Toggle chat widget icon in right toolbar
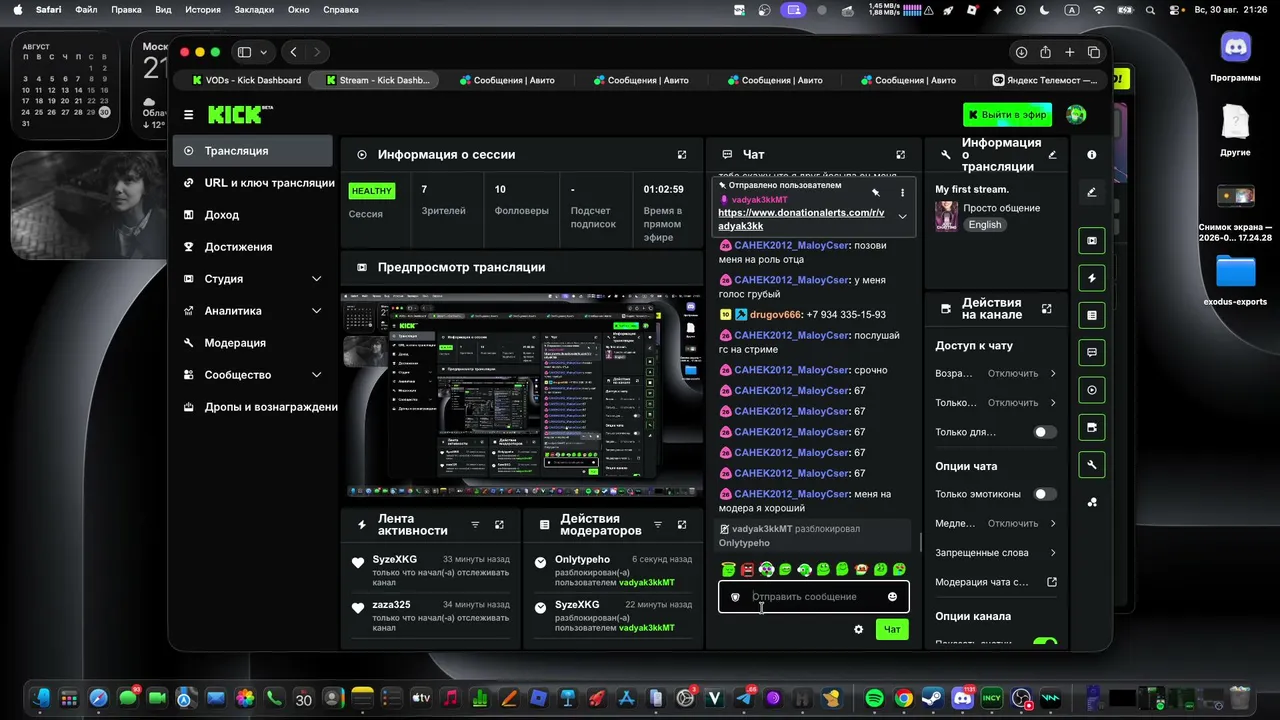The width and height of the screenshot is (1280, 720). 1092,353
